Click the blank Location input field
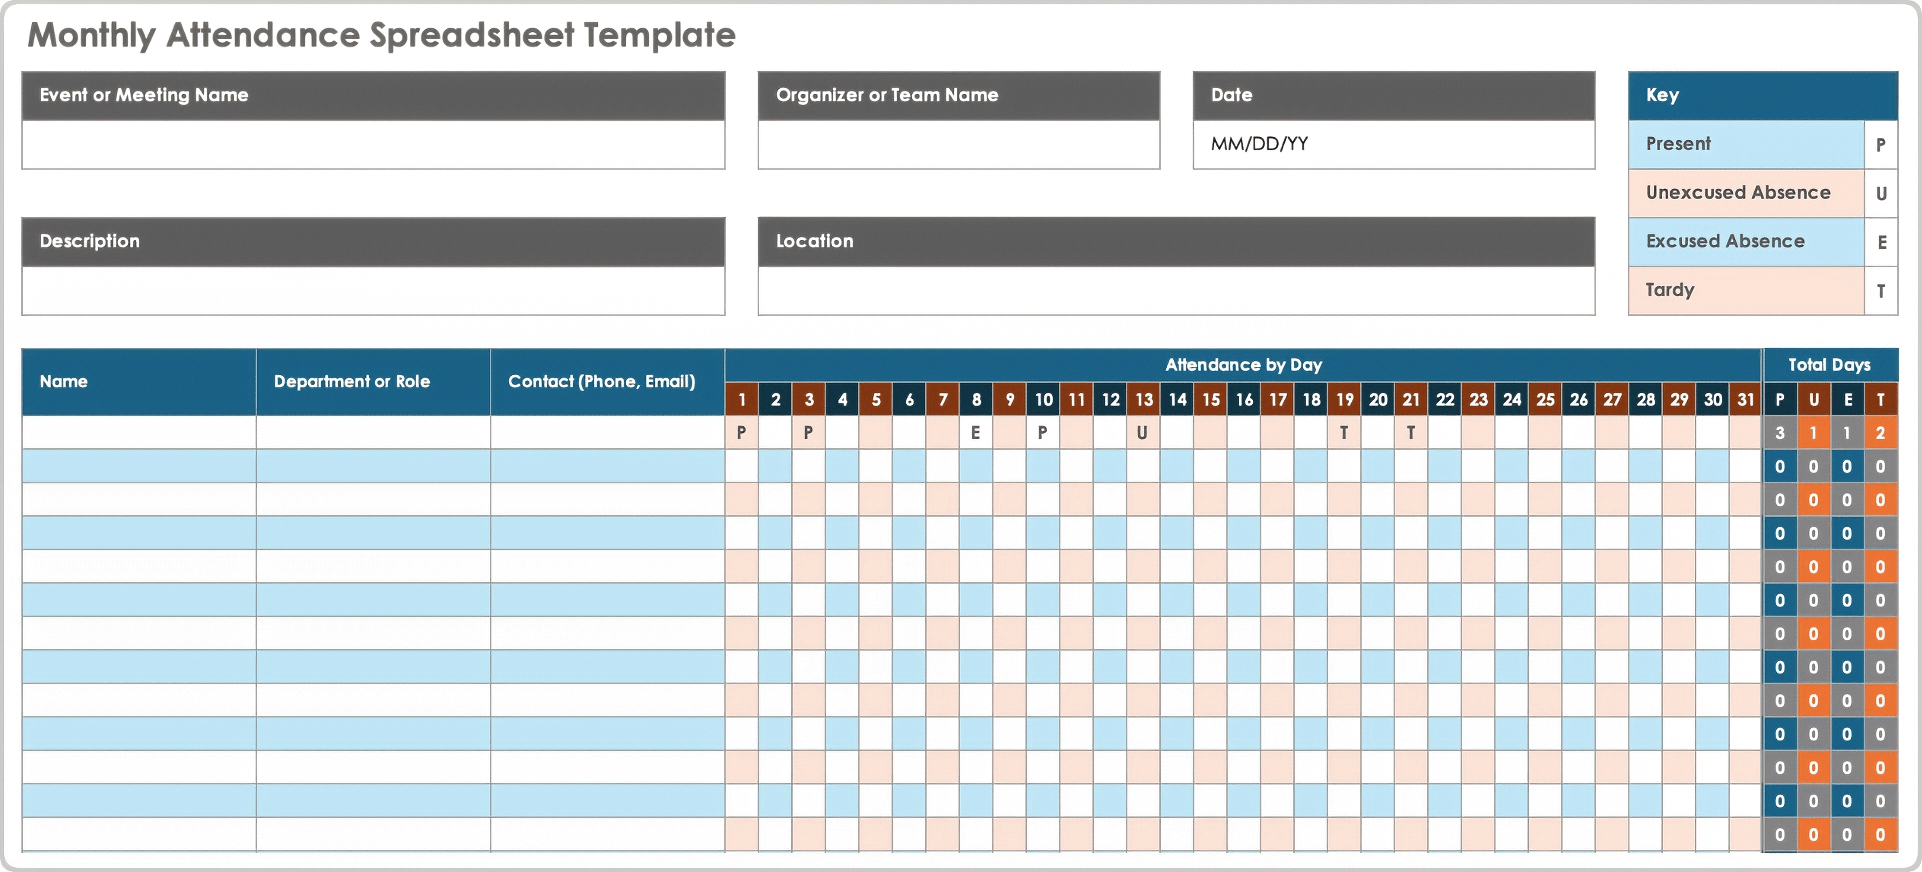The width and height of the screenshot is (1922, 872). 1175,291
